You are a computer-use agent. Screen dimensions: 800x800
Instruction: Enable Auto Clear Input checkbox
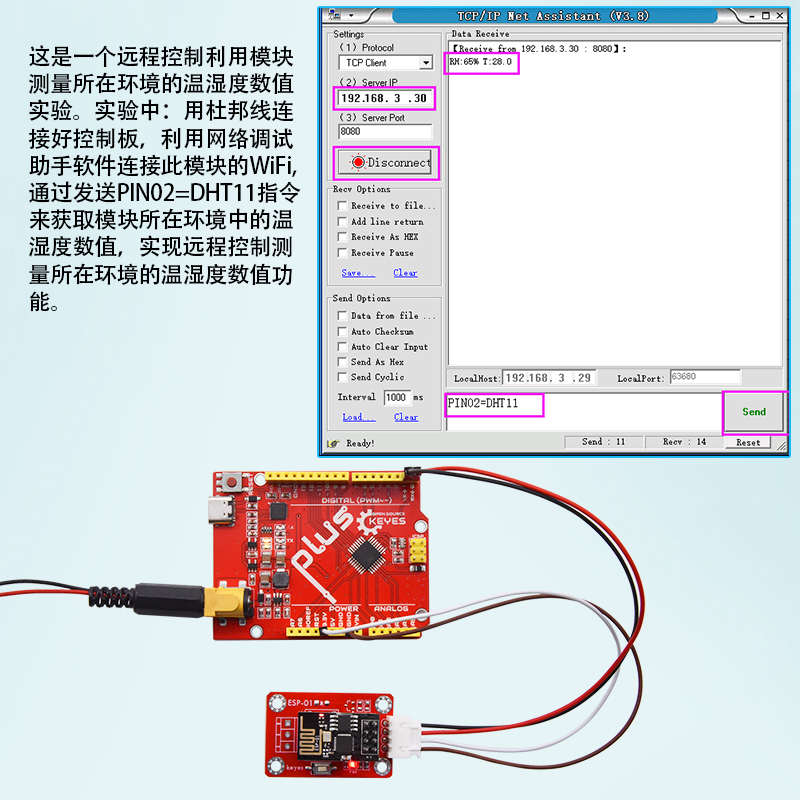click(x=342, y=347)
